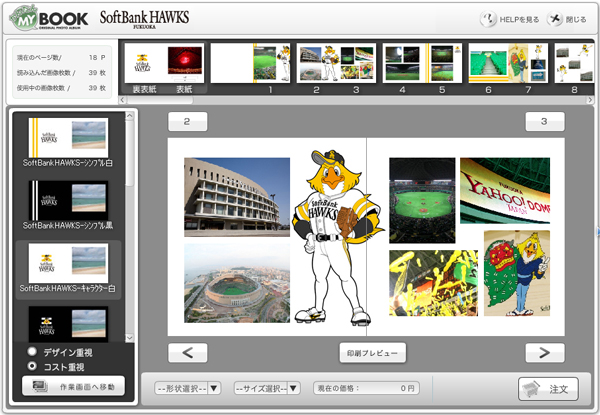600x415 pixels.
Task: Close the editor with 閉じる icon
Action: 554,19
